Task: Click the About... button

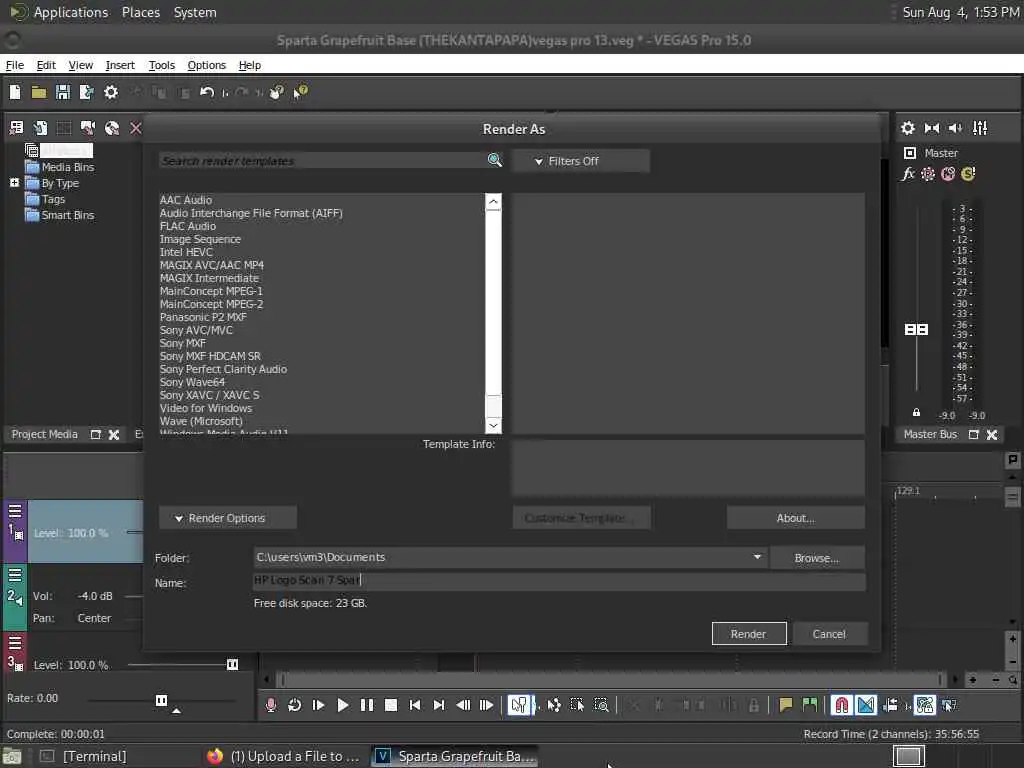Action: [795, 518]
